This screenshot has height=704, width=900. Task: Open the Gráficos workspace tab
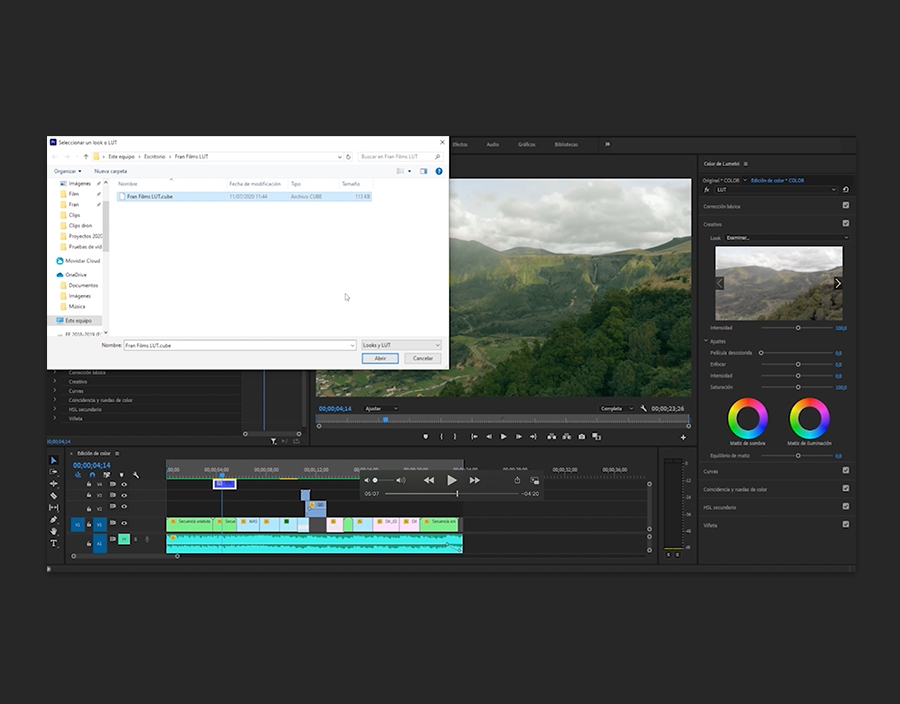point(526,144)
